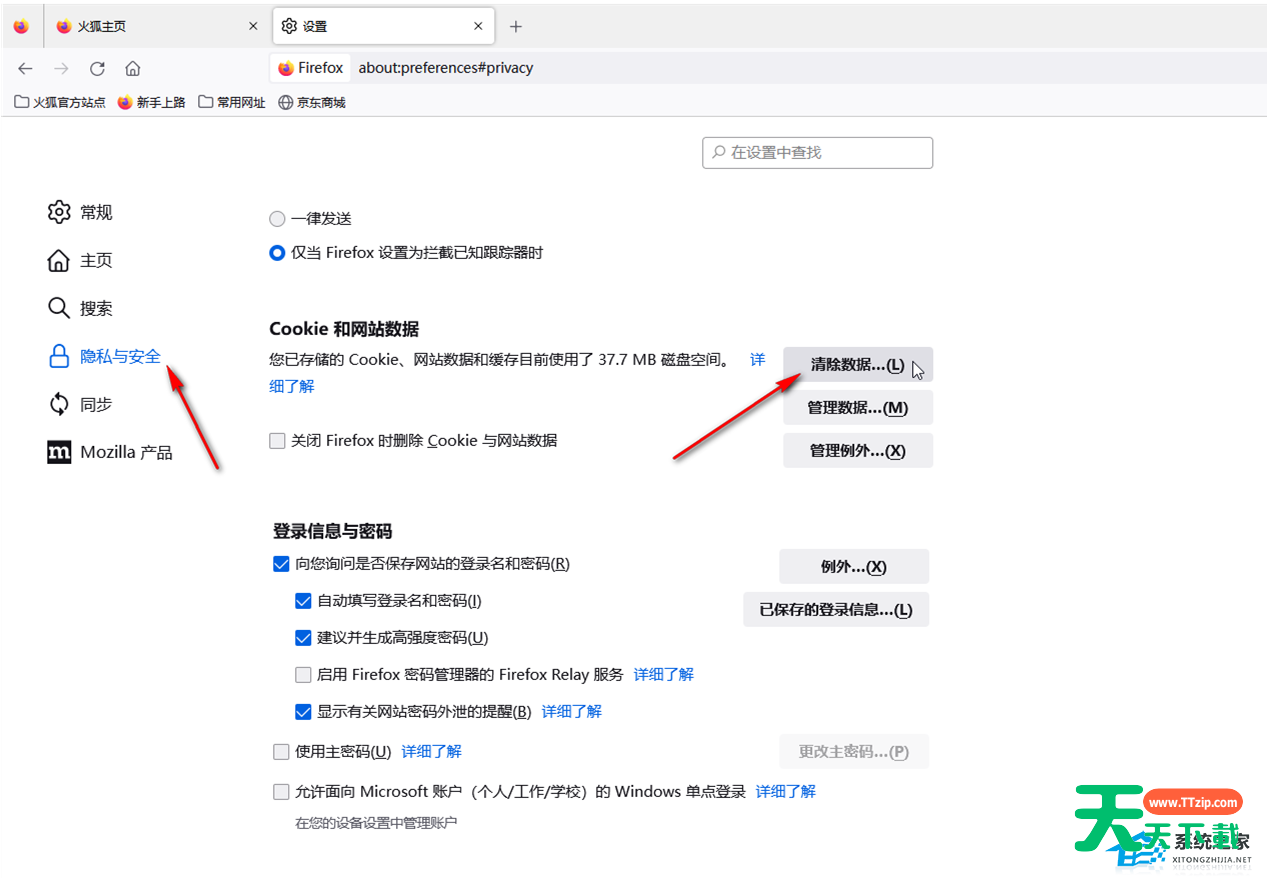
Task: Open 详细了解 link for Firefox Relay
Action: tap(664, 675)
